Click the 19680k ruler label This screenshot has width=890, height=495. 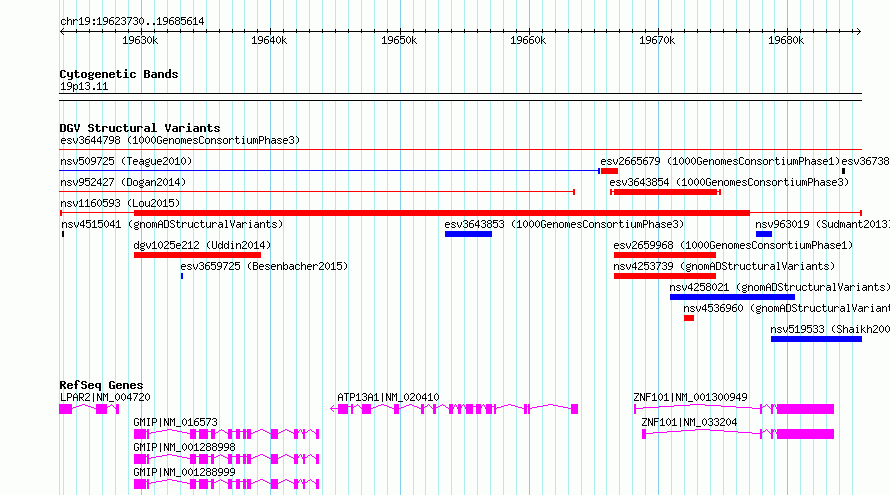[786, 40]
